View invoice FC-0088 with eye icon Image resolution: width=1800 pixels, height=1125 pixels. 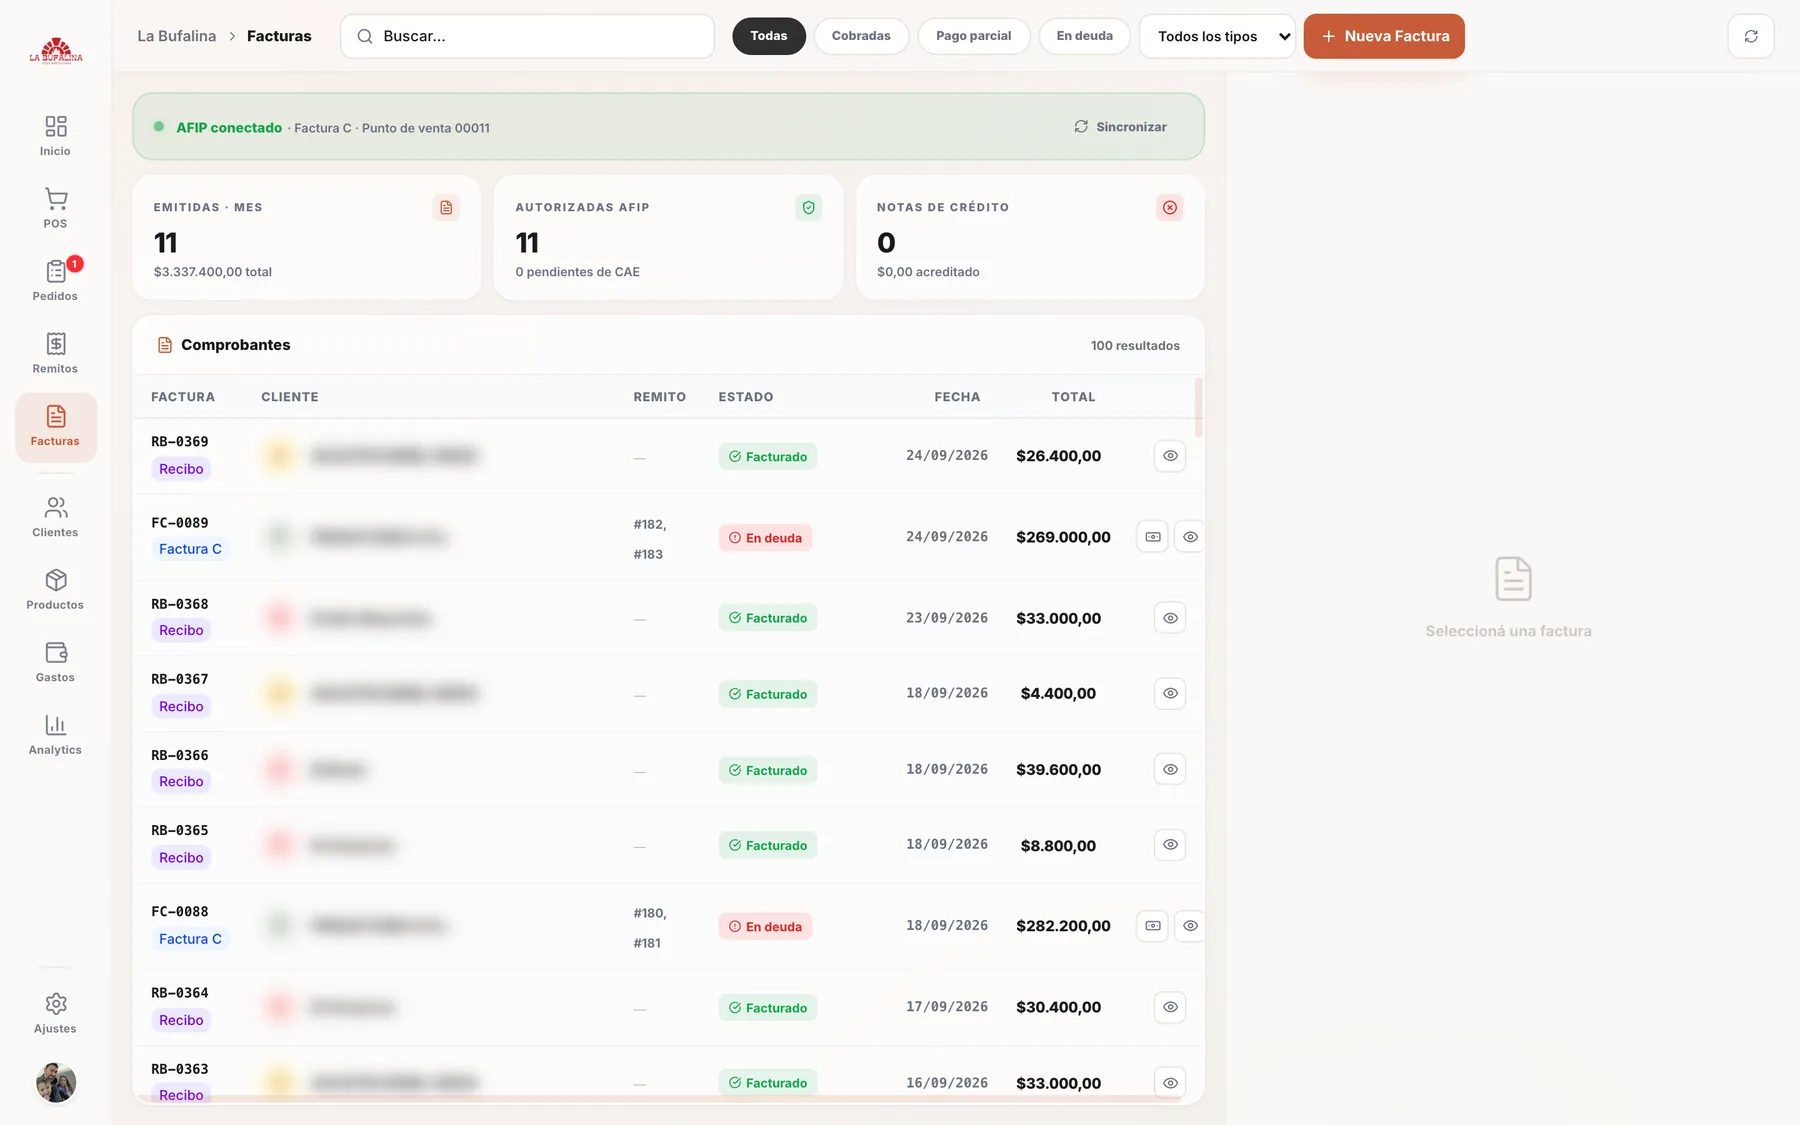1190,926
